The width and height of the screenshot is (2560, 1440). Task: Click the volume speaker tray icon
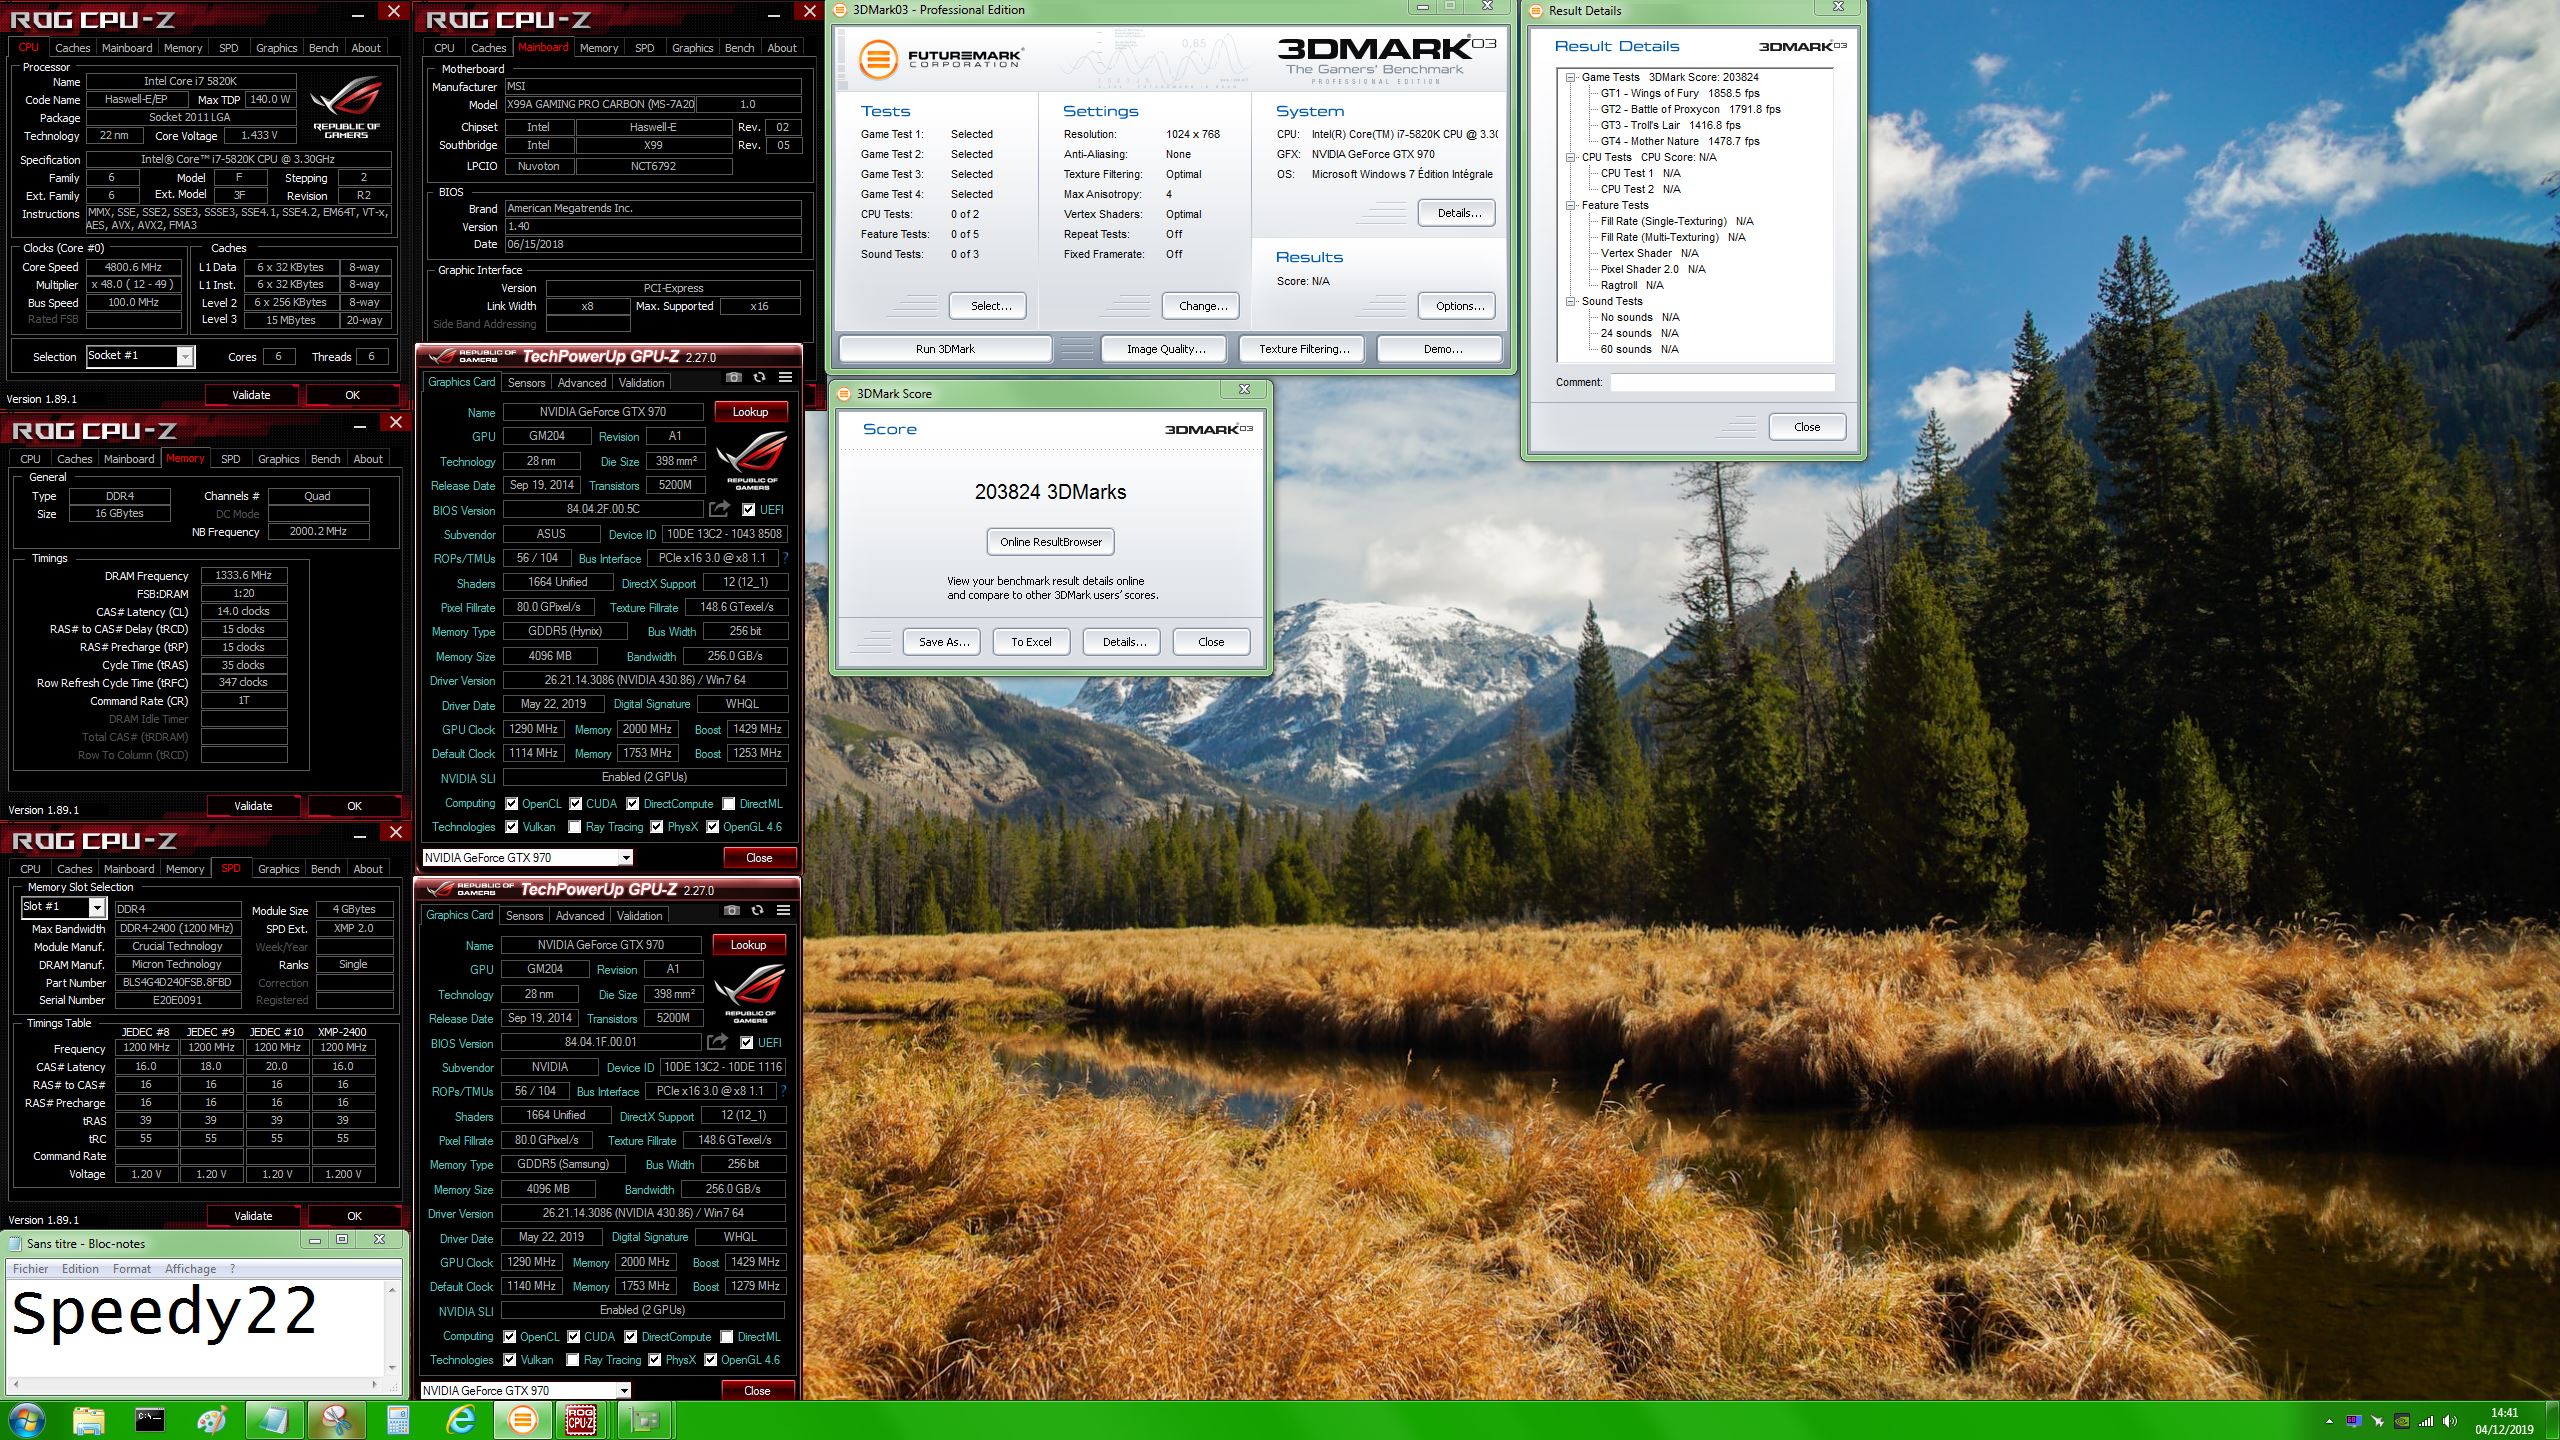[2450, 1421]
